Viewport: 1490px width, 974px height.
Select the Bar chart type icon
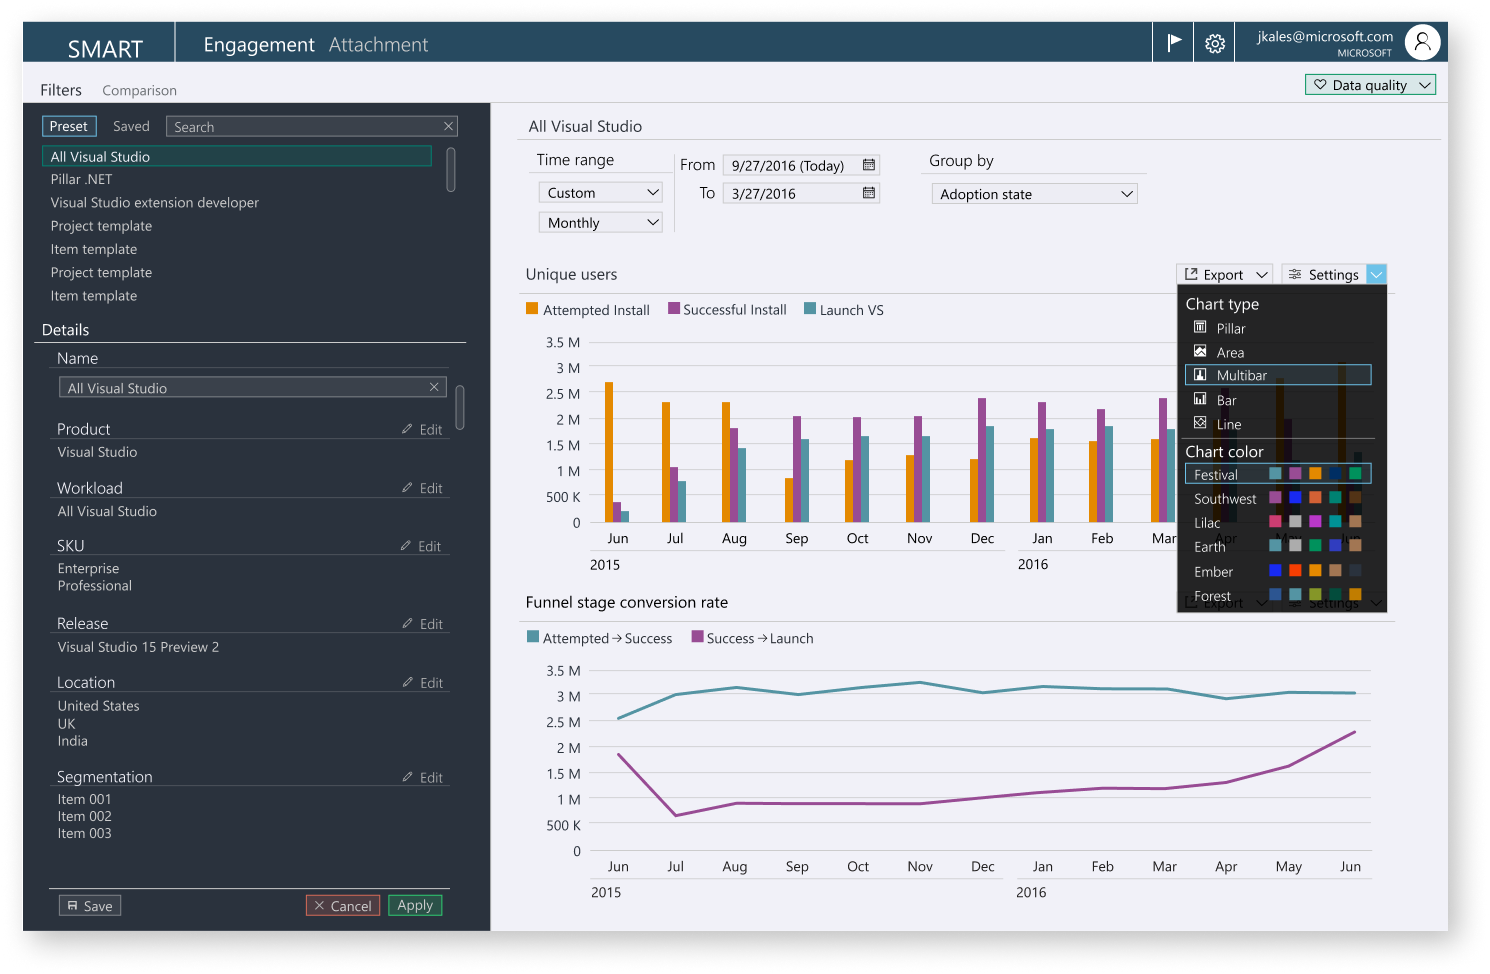click(x=1200, y=399)
